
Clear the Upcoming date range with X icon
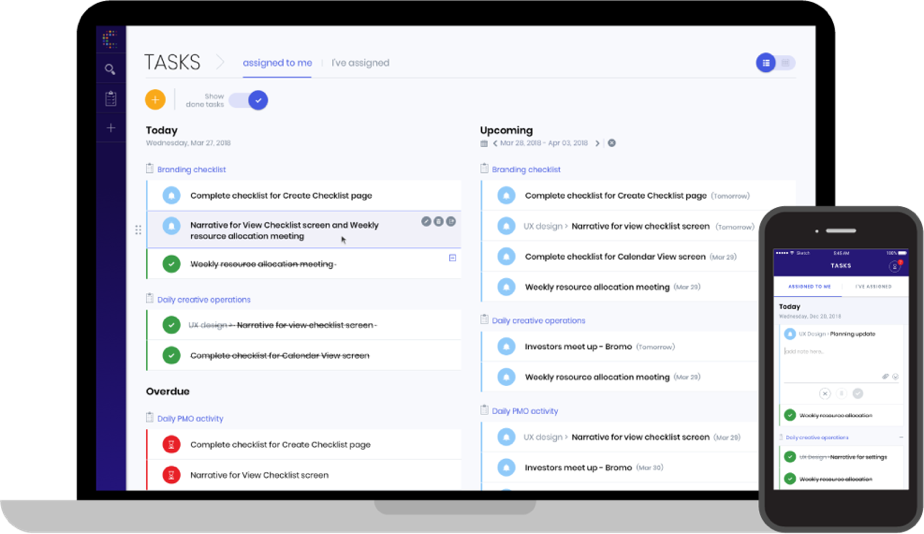click(612, 143)
